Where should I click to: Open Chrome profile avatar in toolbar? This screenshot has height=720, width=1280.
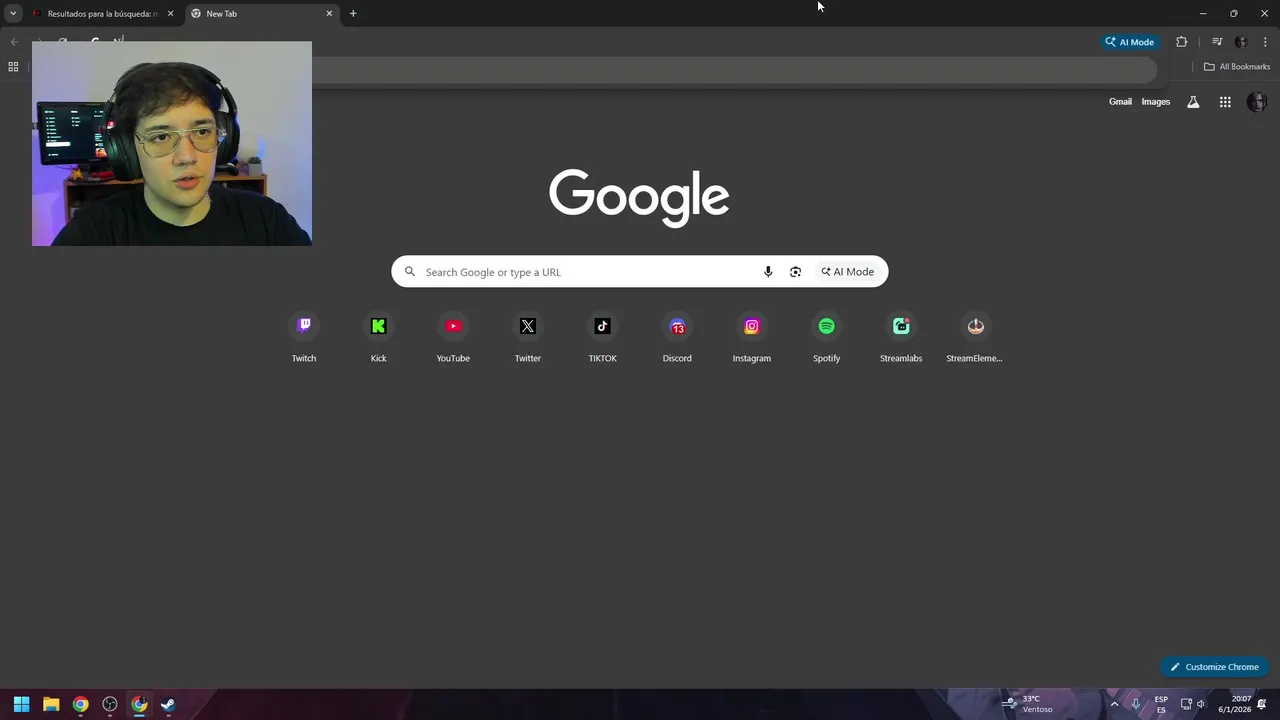tap(1241, 42)
